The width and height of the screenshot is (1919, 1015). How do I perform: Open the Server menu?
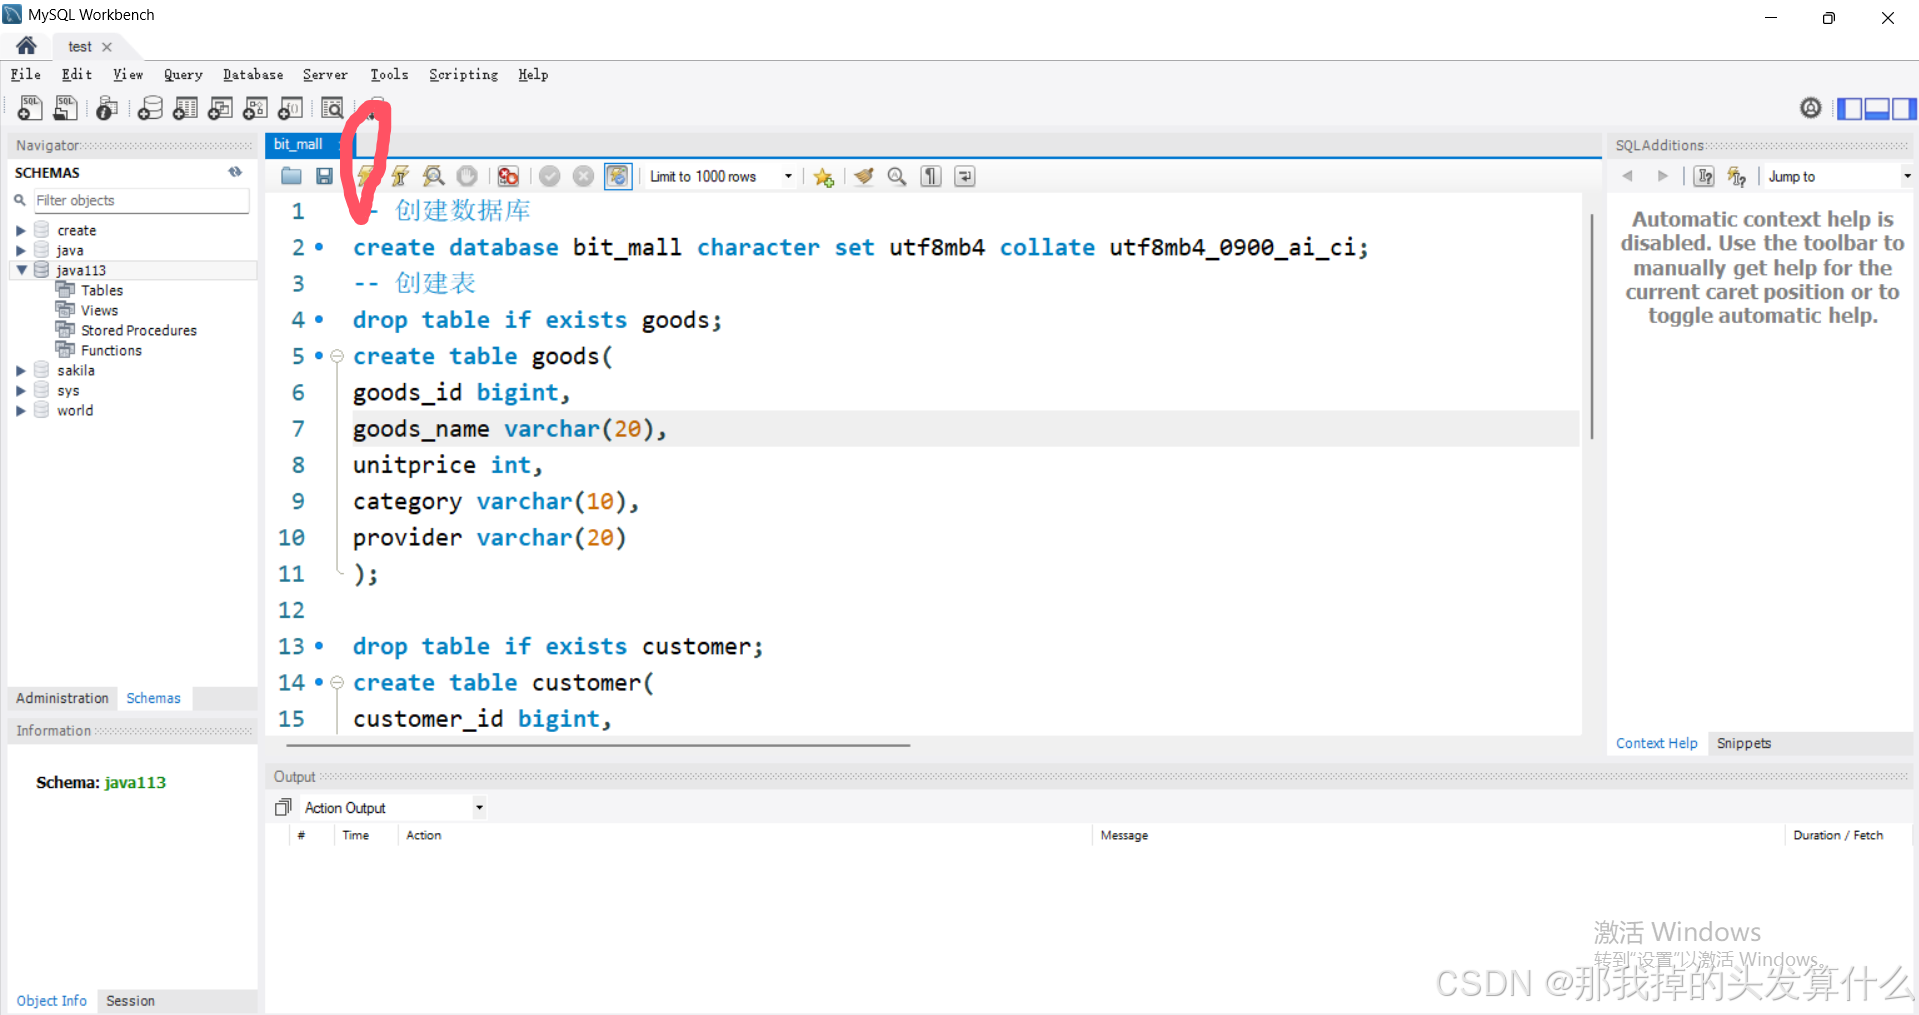tap(325, 74)
